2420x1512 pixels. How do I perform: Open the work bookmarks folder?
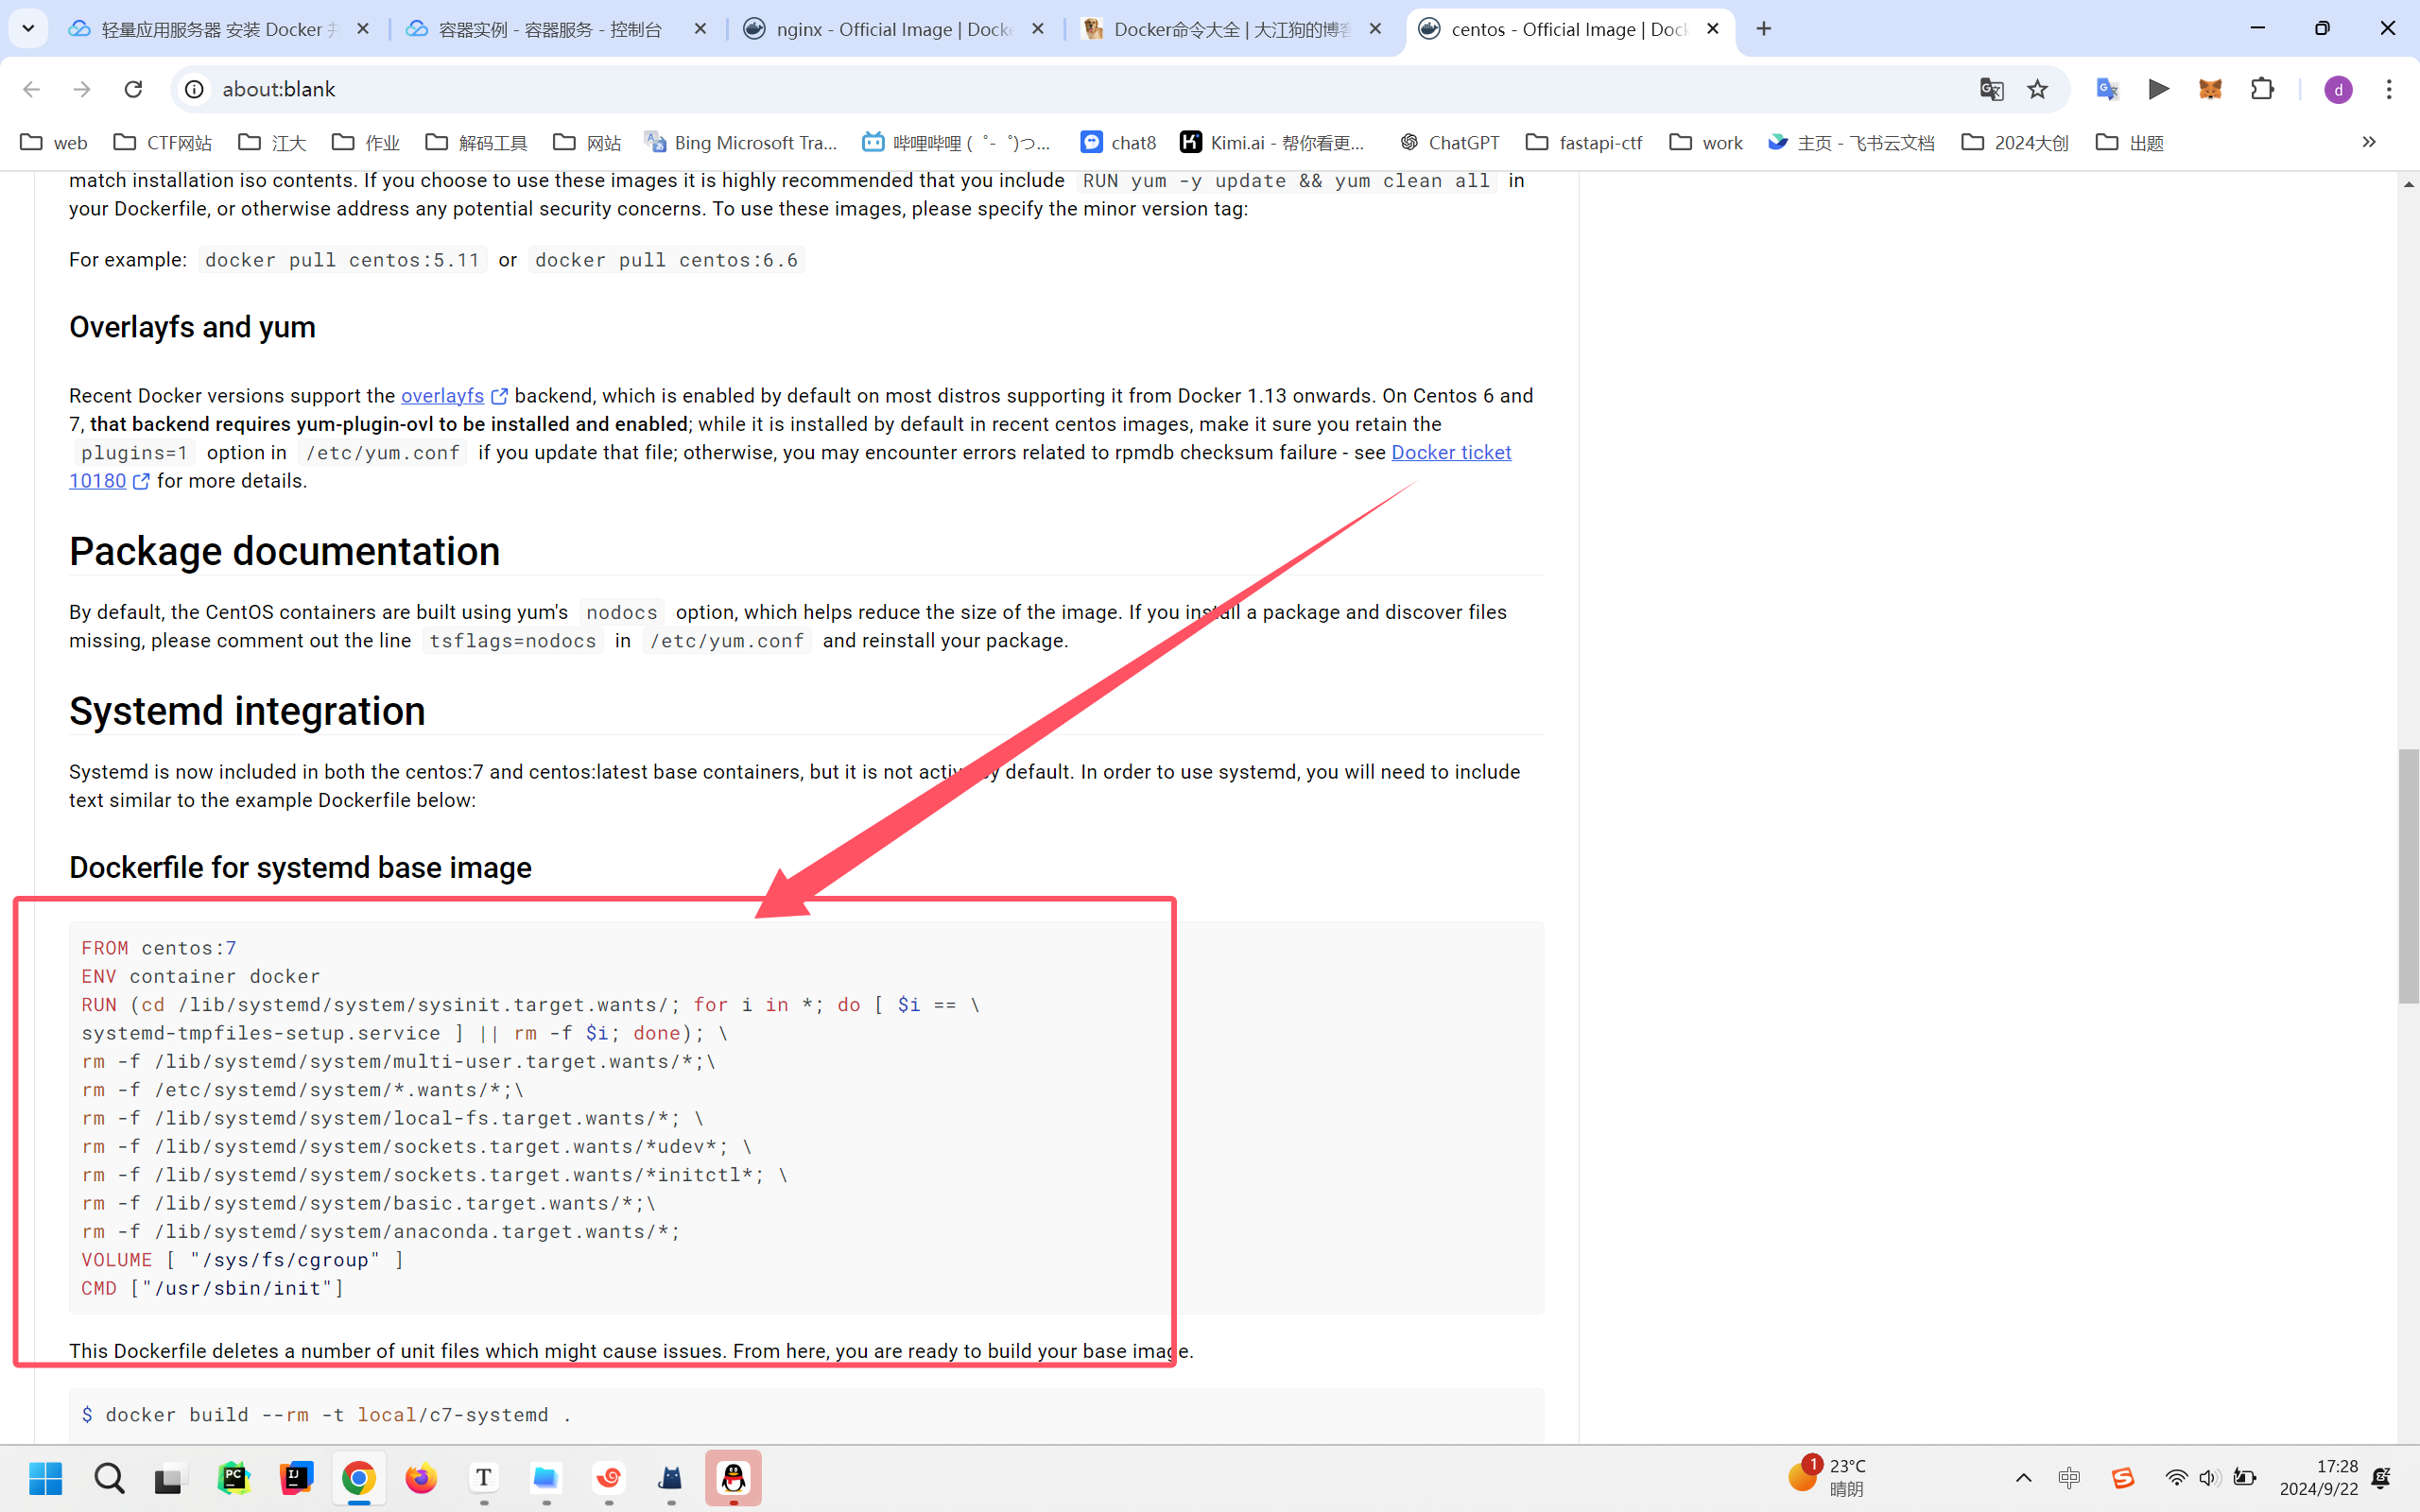pyautogui.click(x=1707, y=142)
